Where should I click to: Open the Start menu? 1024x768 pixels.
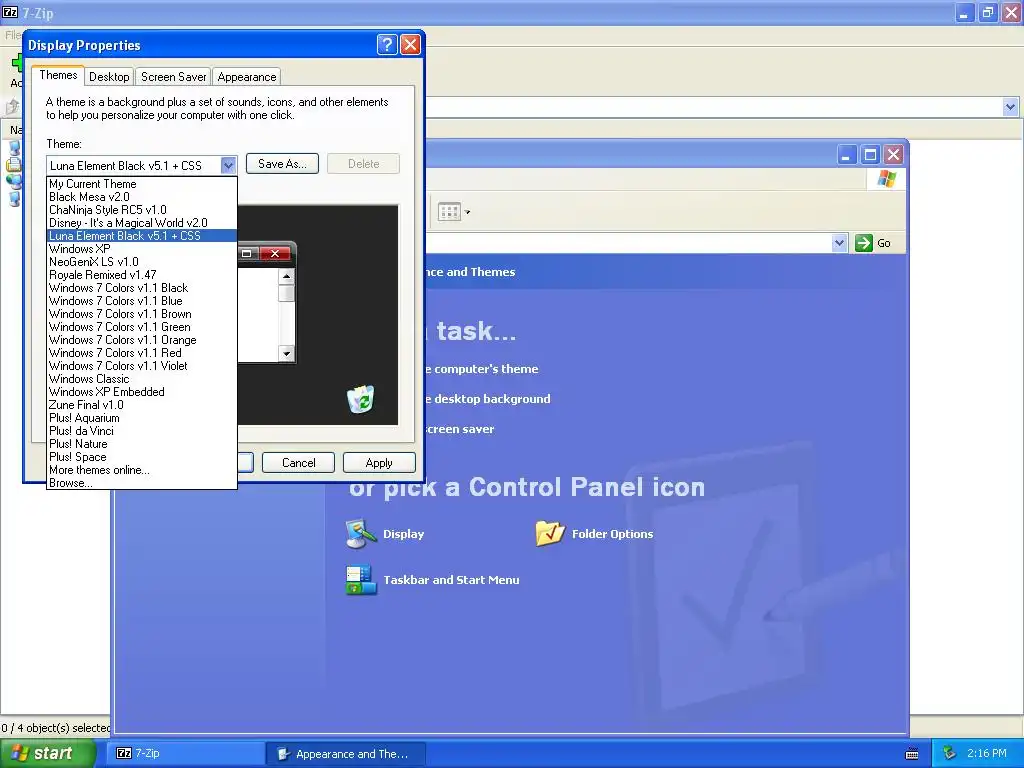point(47,753)
